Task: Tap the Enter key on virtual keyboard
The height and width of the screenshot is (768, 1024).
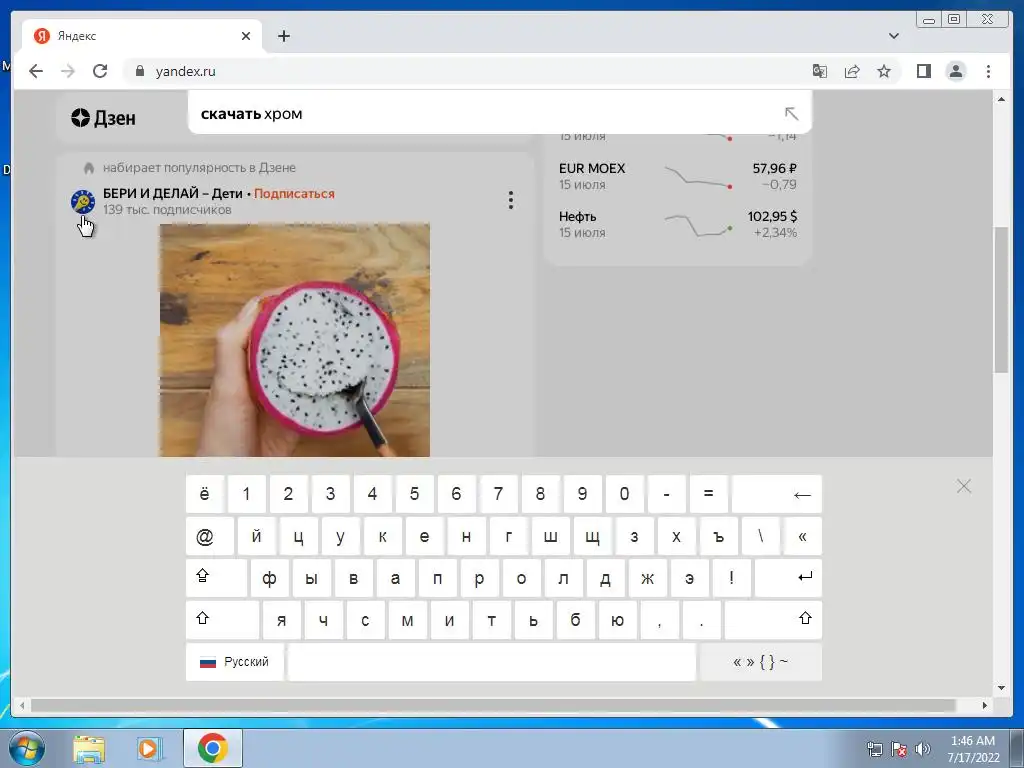Action: pyautogui.click(x=788, y=578)
